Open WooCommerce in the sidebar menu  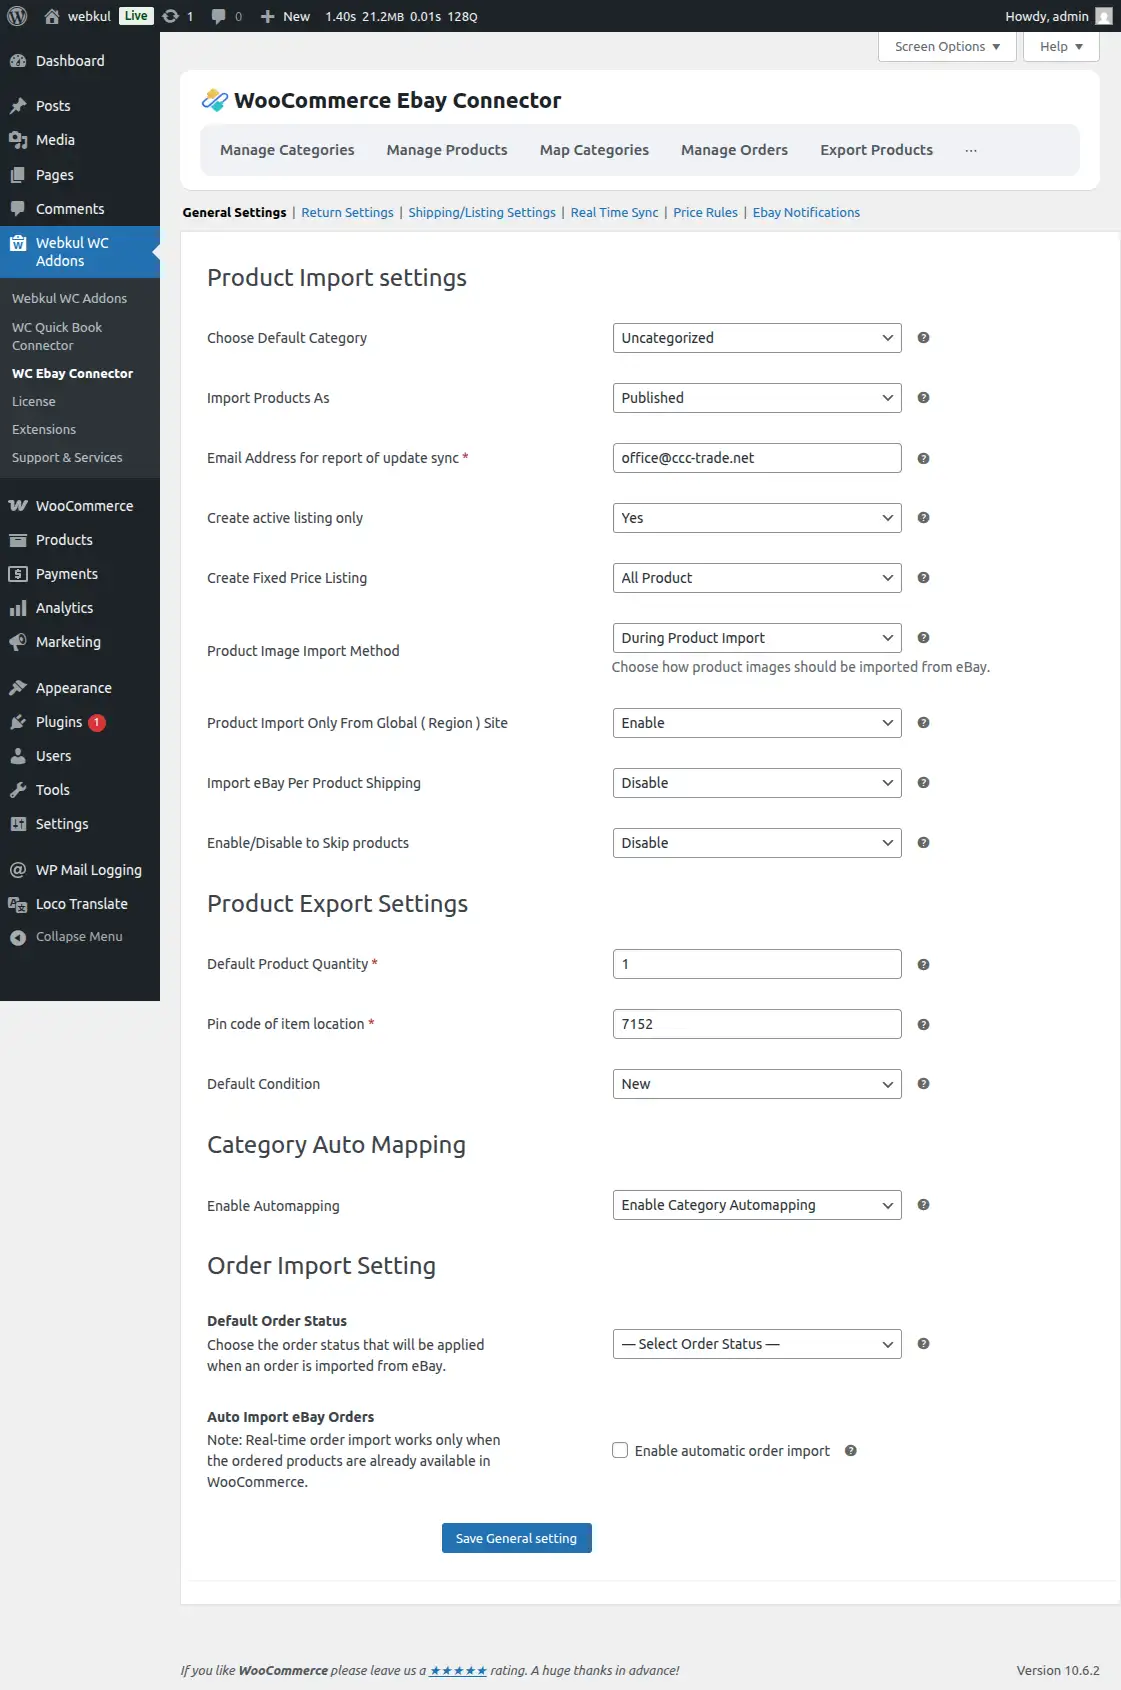[80, 506]
